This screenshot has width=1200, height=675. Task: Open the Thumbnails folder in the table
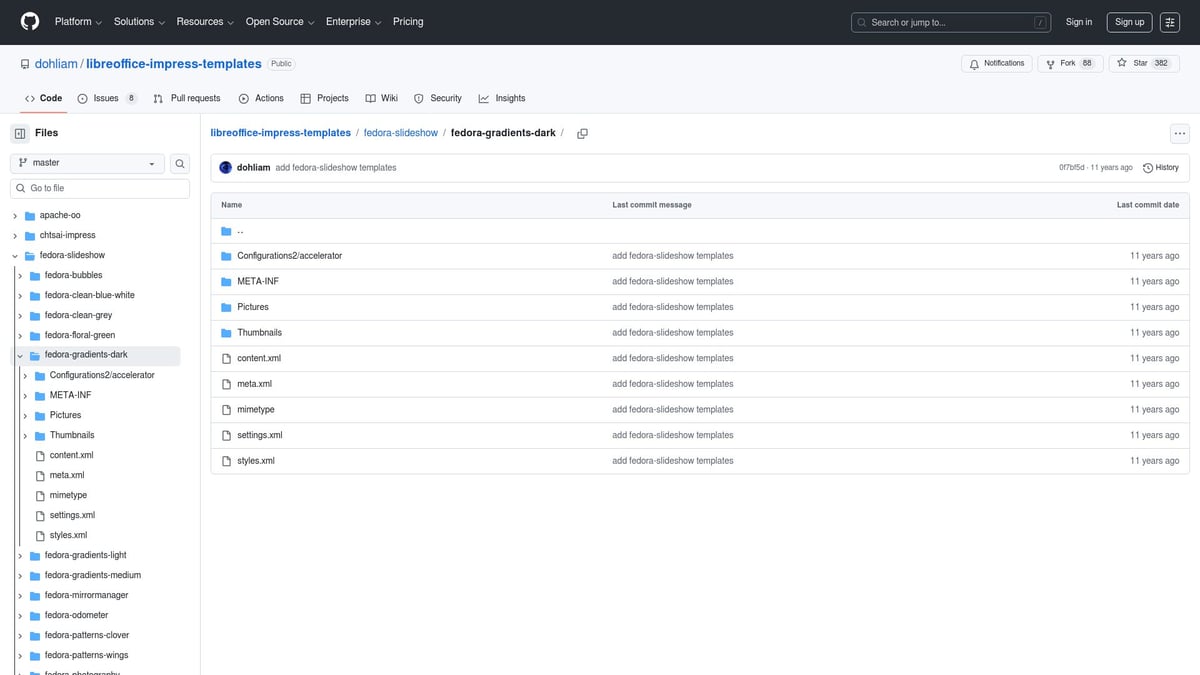[x=260, y=333]
